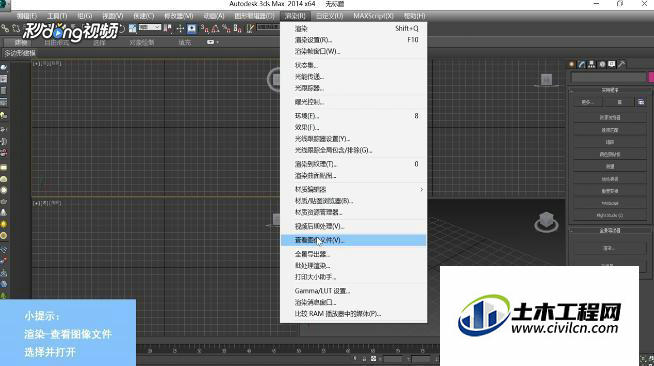Open 比较 RAM 播放器中的媒体(P)... entry
Screen dimensions: 654x366
click(x=354, y=313)
